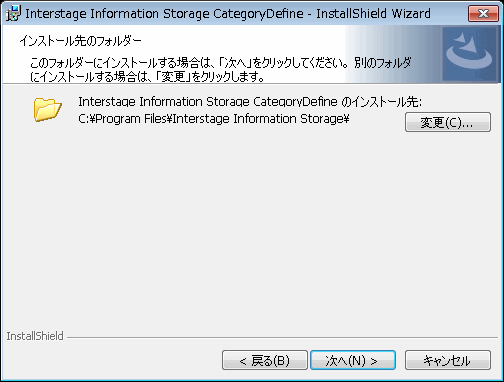Click the window title text in the title bar
This screenshot has width=504, height=382.
pyautogui.click(x=228, y=14)
